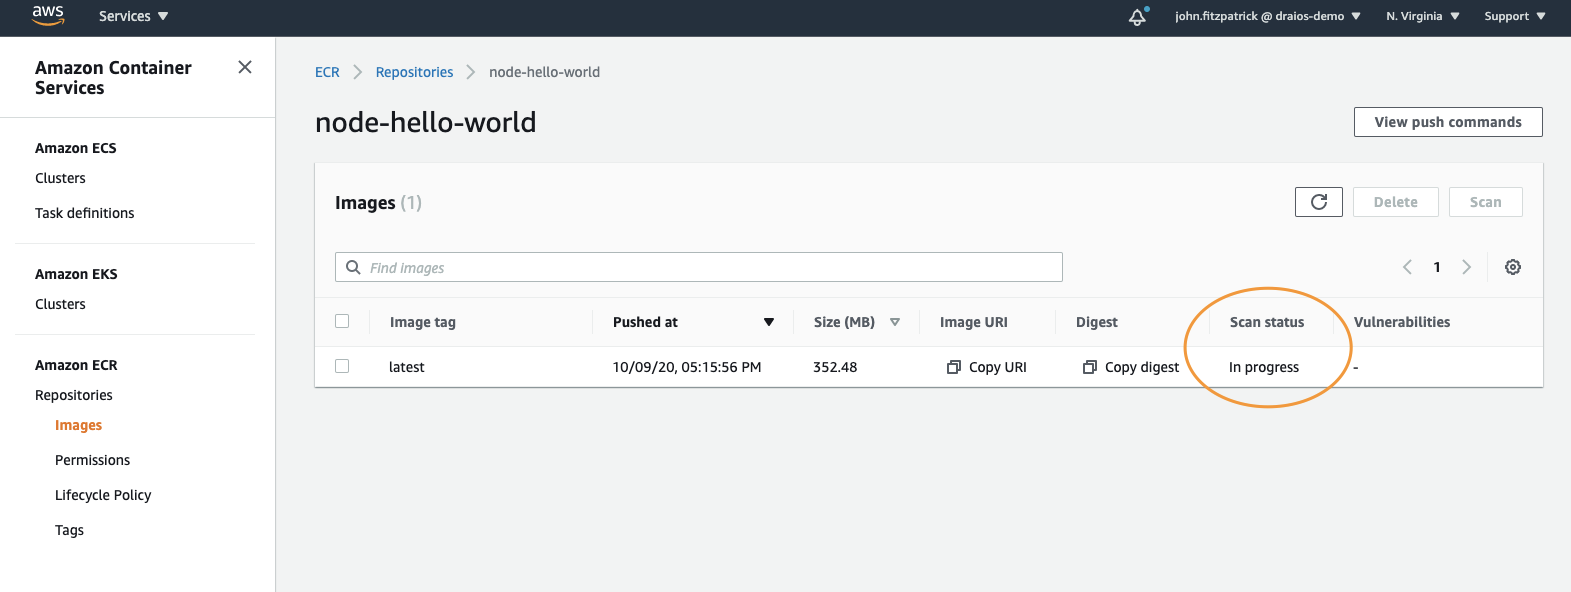This screenshot has width=1571, height=592.
Task: Click the In progress scan status
Action: click(1264, 367)
